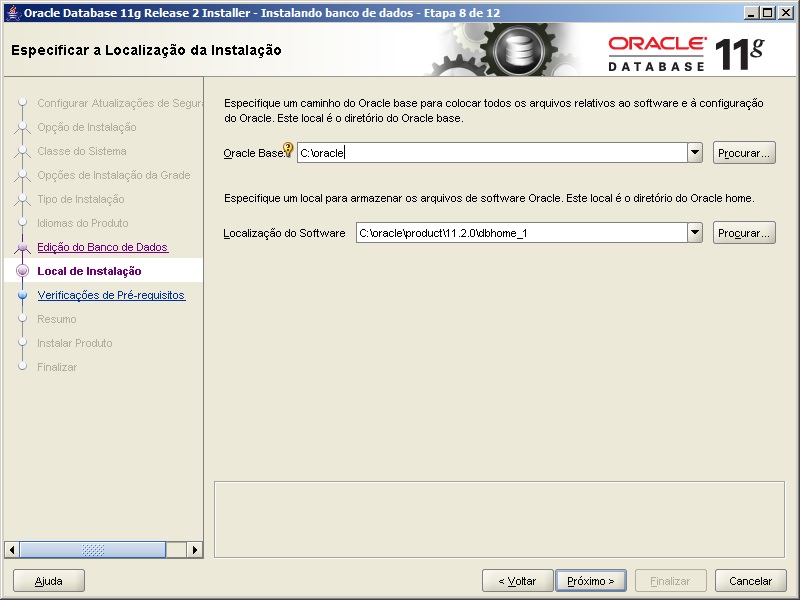This screenshot has width=800, height=600.
Task: Click Procurar next to Oracle Base
Action: pos(744,152)
